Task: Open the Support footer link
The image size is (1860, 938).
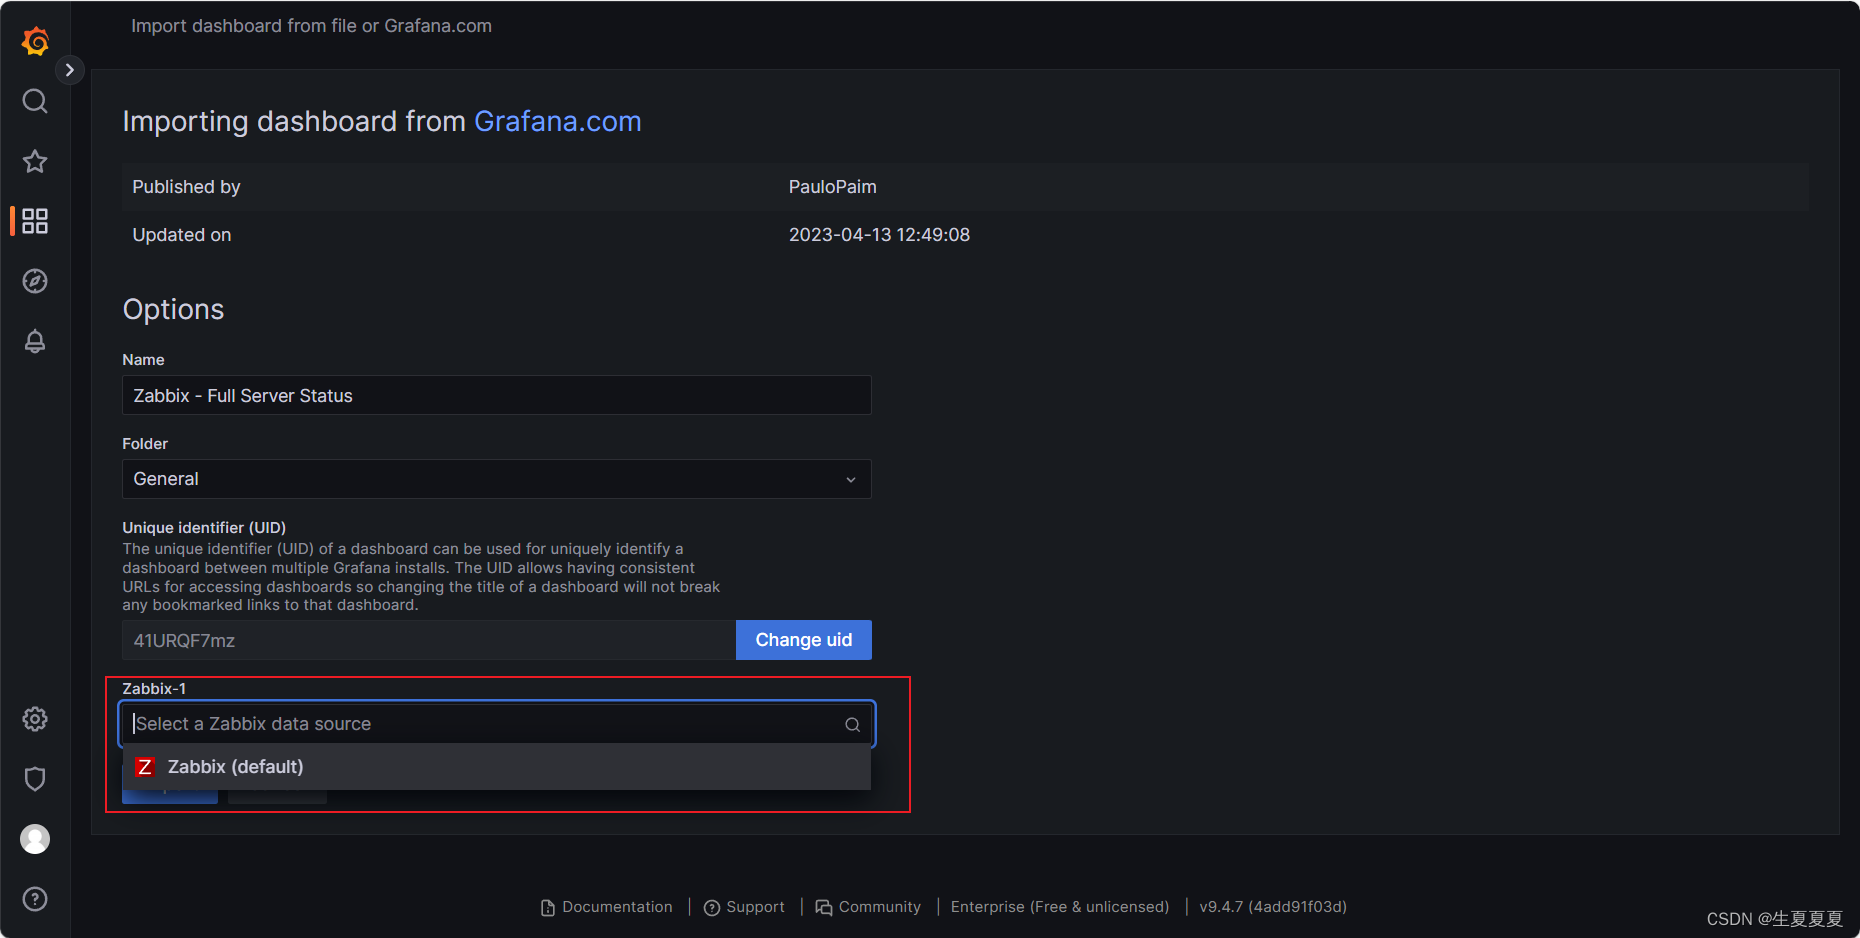Action: [x=744, y=907]
